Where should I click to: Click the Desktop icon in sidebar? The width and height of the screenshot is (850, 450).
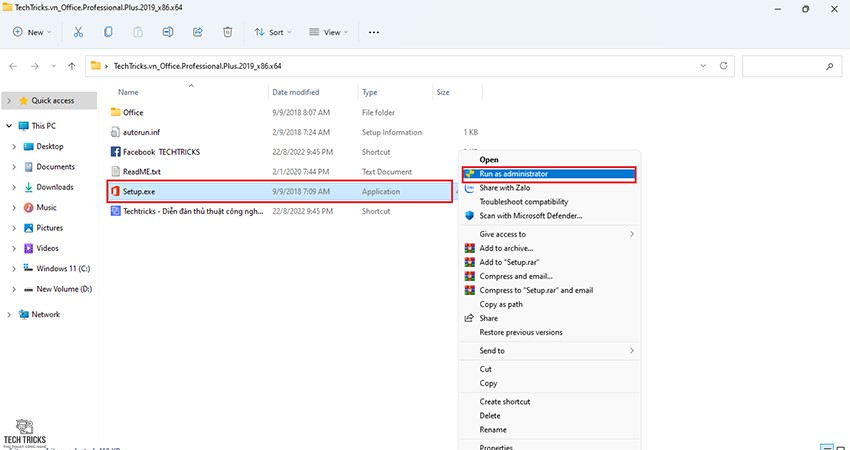point(28,146)
